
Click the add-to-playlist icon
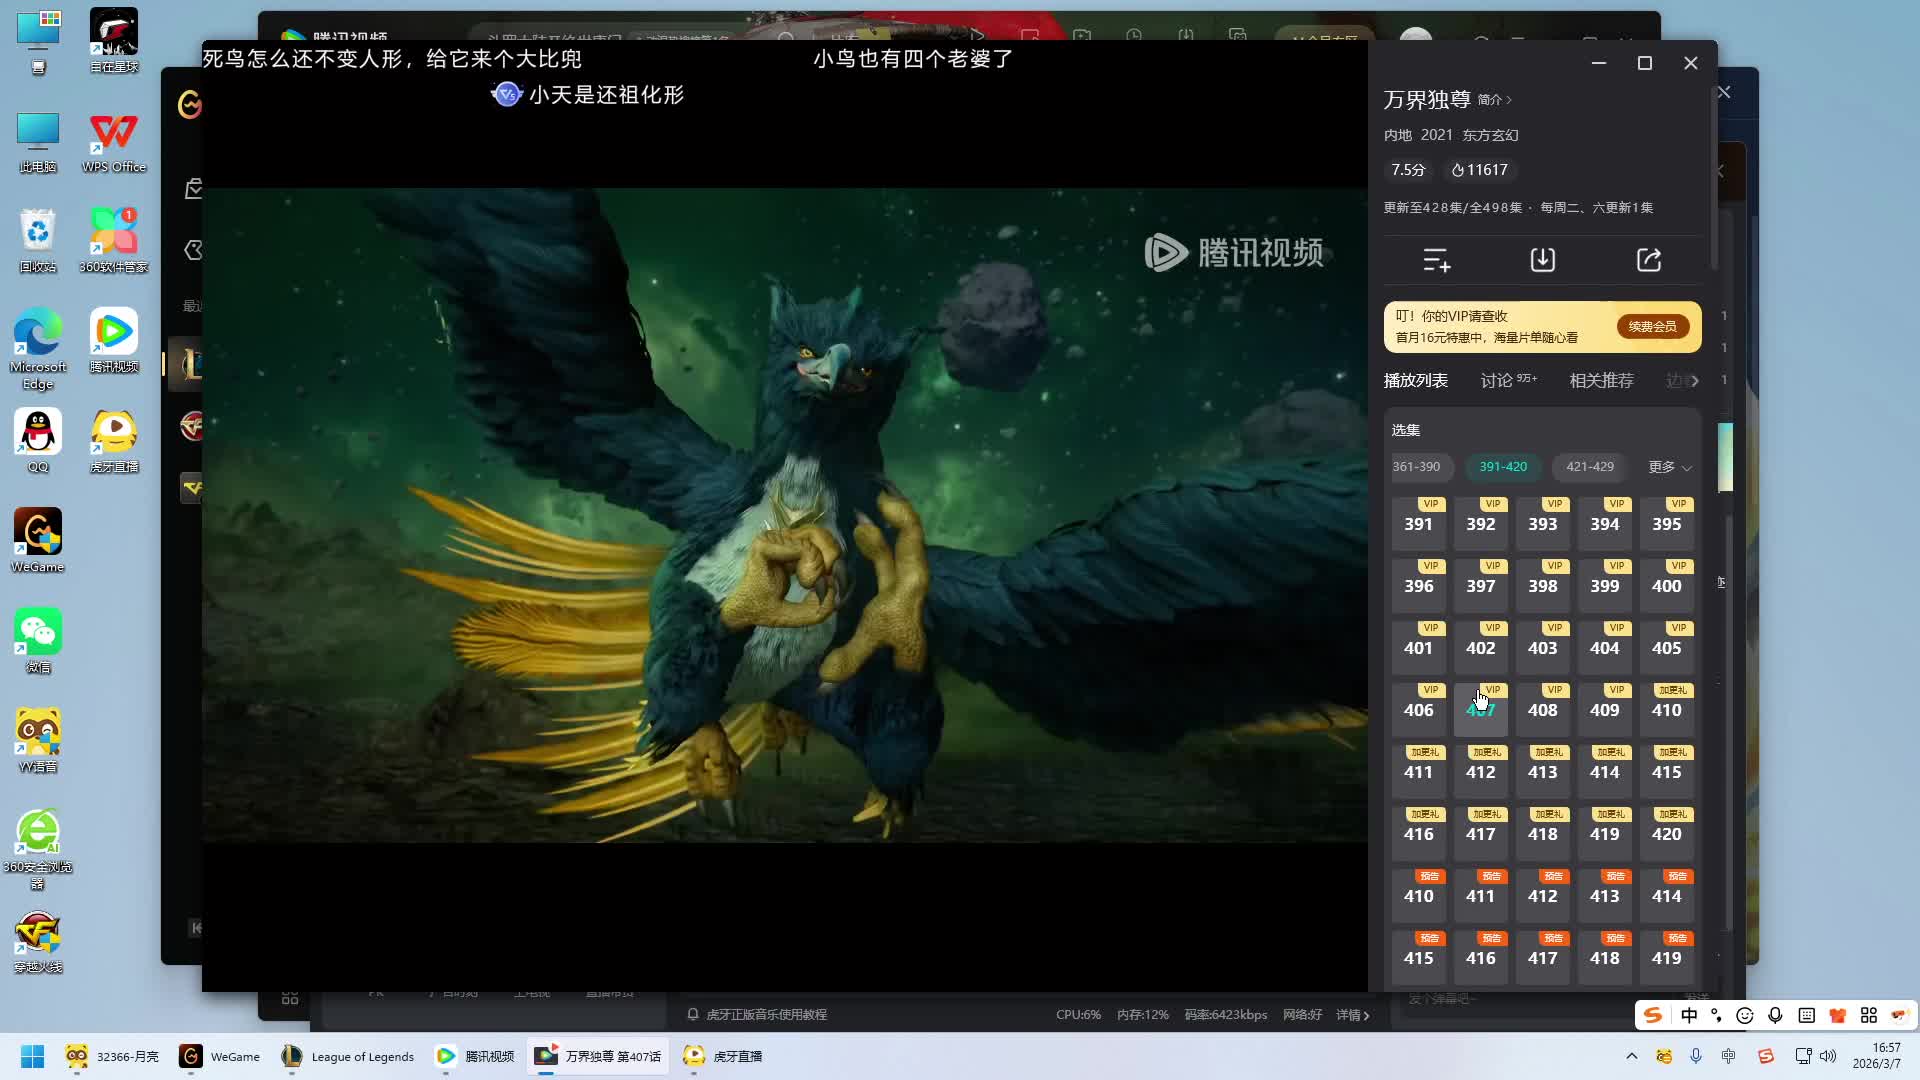1437,260
